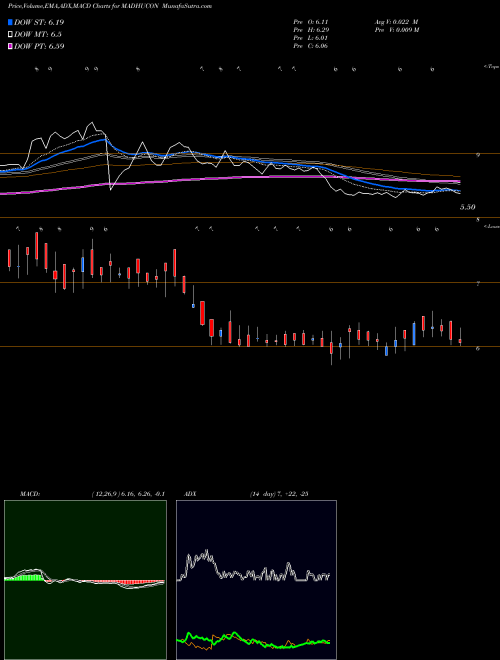Click the '6' price axis label on candlestick chart

478,349
